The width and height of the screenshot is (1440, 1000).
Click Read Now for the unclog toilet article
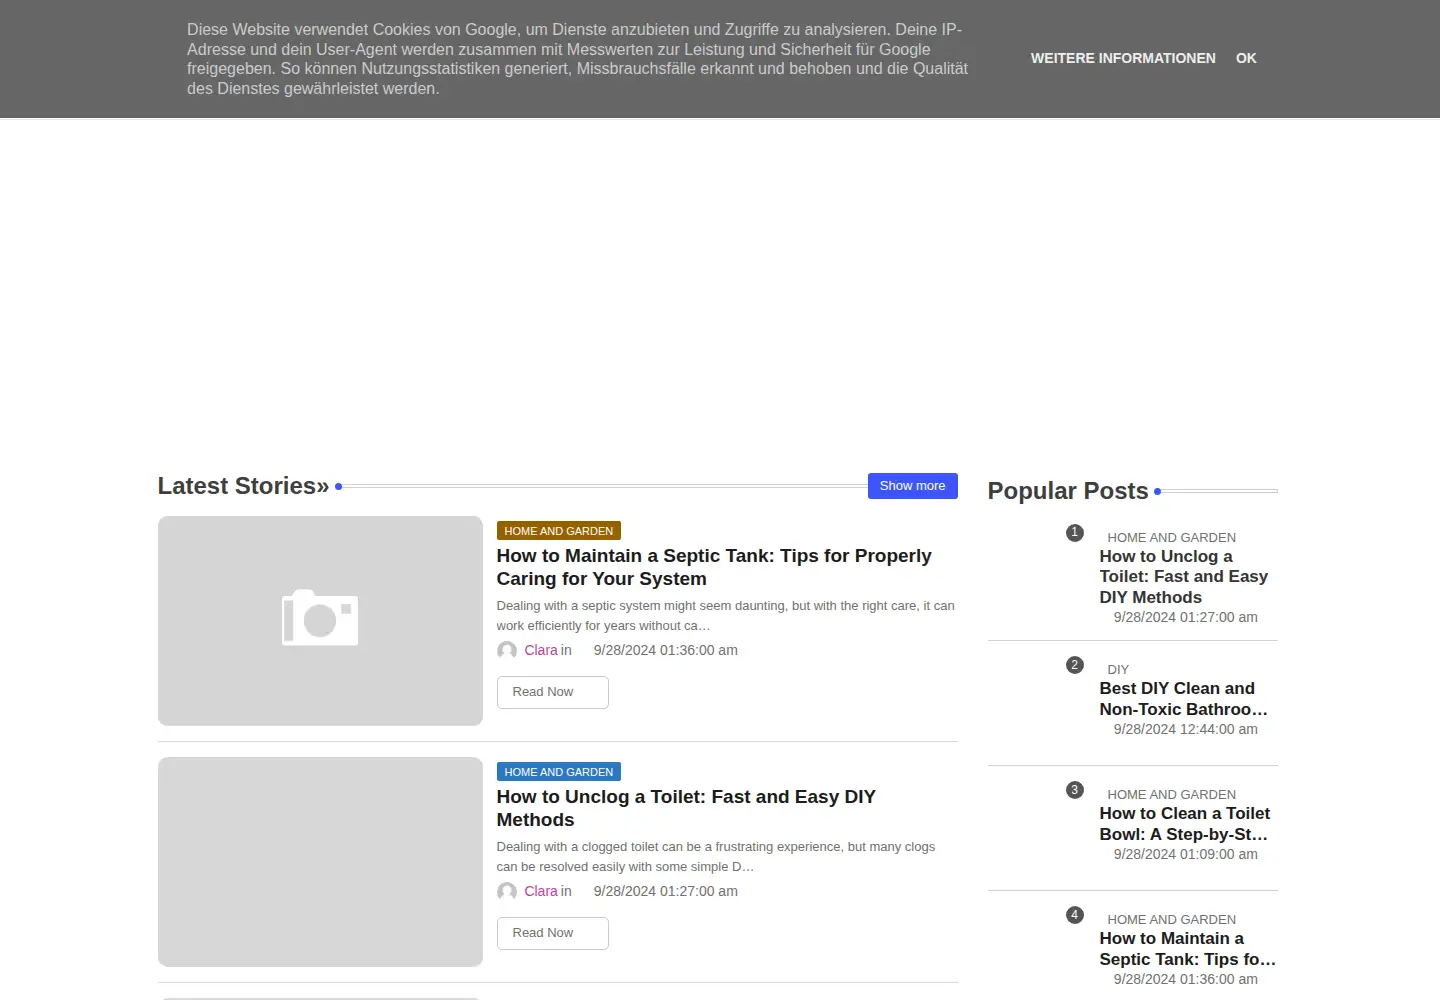click(x=553, y=933)
